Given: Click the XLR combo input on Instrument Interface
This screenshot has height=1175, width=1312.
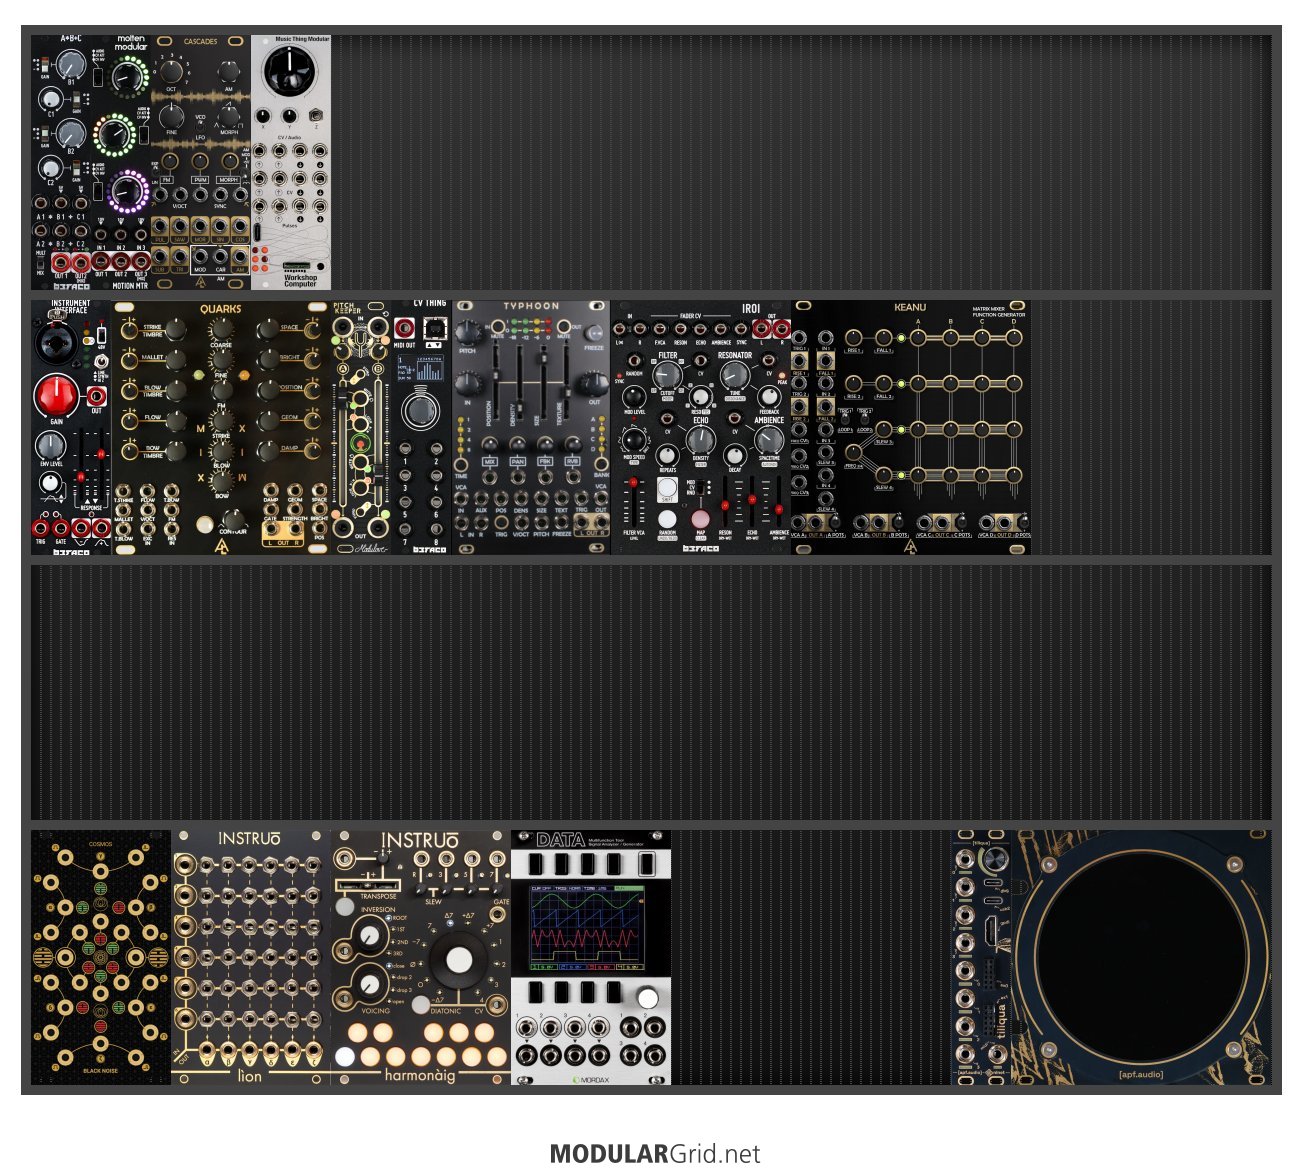Looking at the screenshot, I should [x=54, y=345].
